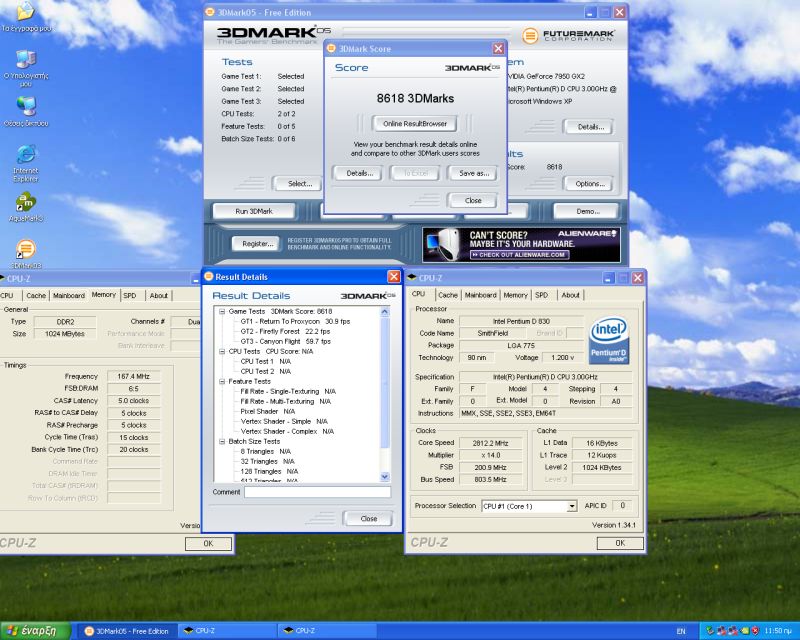Select the GT2 - Firefly Forest row
Image resolution: width=800 pixels, height=640 pixels.
click(x=285, y=332)
